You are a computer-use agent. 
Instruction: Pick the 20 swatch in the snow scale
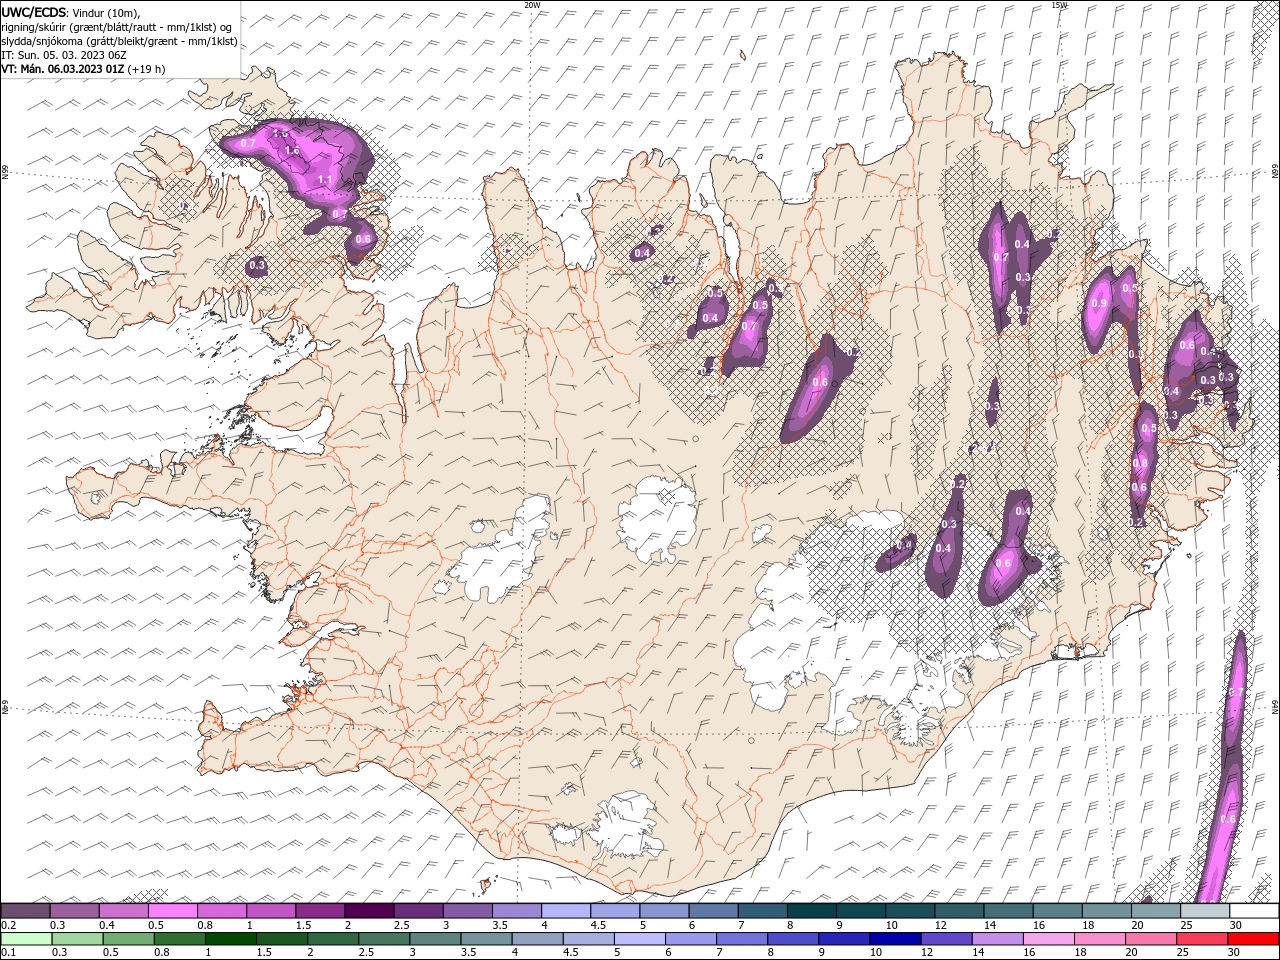(x=1155, y=911)
